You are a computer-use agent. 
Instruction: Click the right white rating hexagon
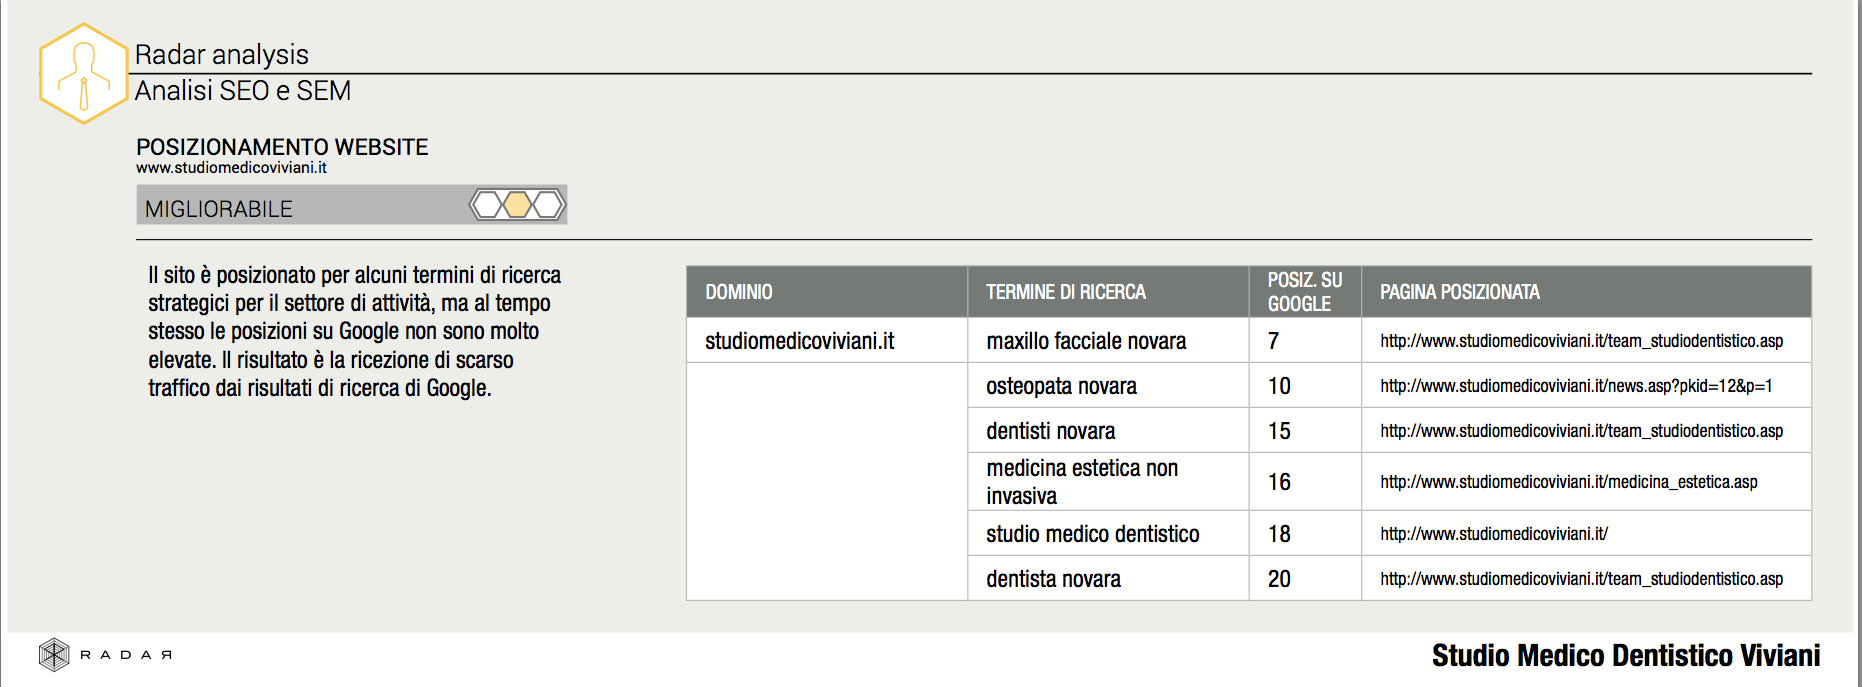(x=548, y=205)
